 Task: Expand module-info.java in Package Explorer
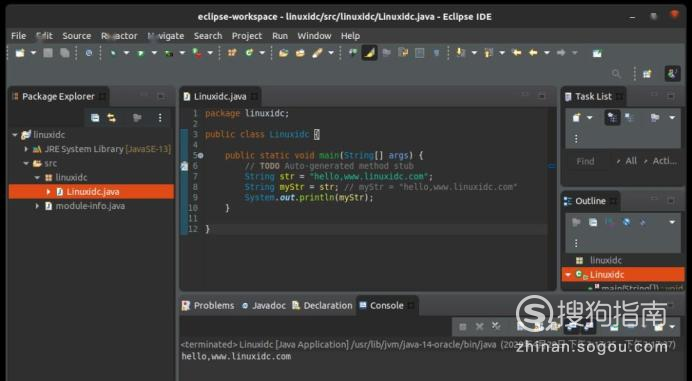point(38,206)
